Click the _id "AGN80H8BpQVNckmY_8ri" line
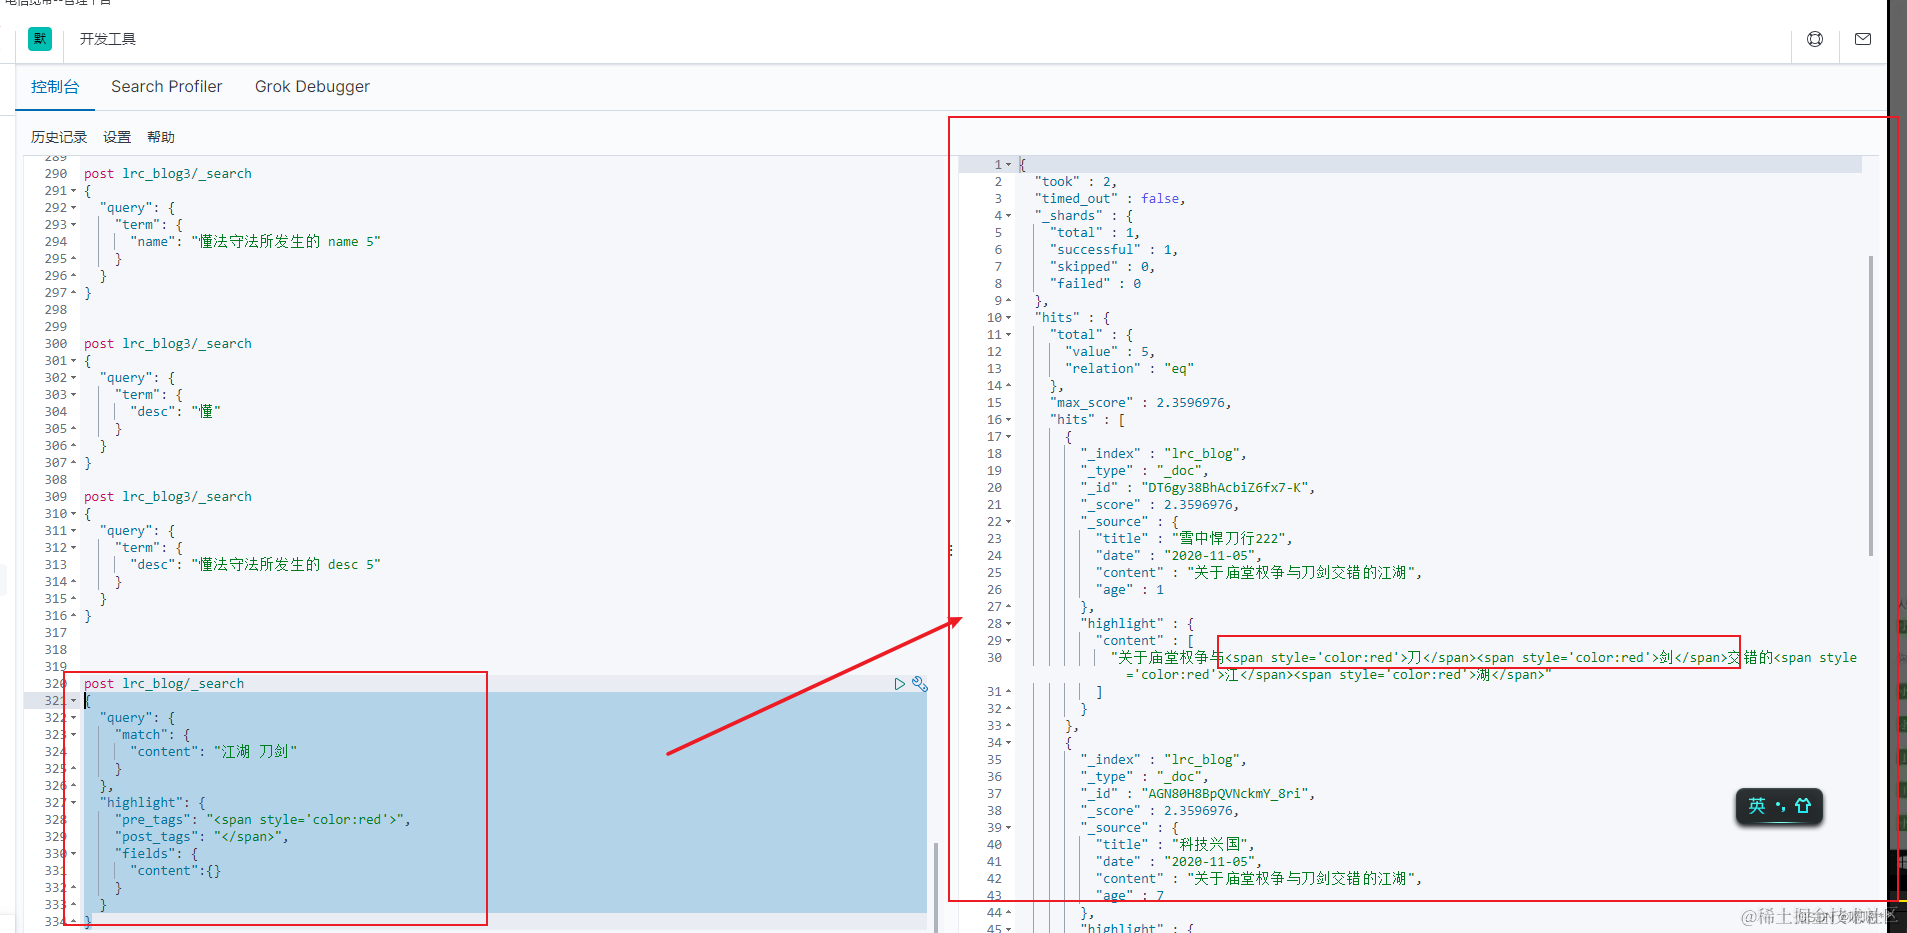The image size is (1907, 933). click(x=1198, y=794)
